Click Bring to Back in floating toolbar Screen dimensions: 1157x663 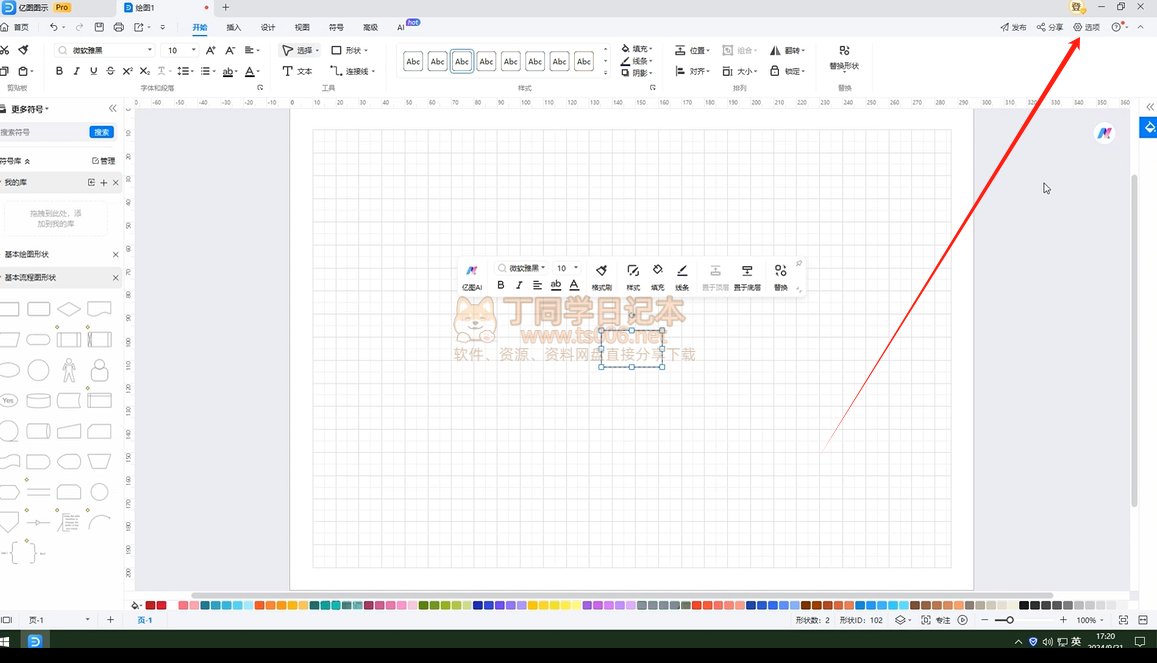pyautogui.click(x=746, y=274)
